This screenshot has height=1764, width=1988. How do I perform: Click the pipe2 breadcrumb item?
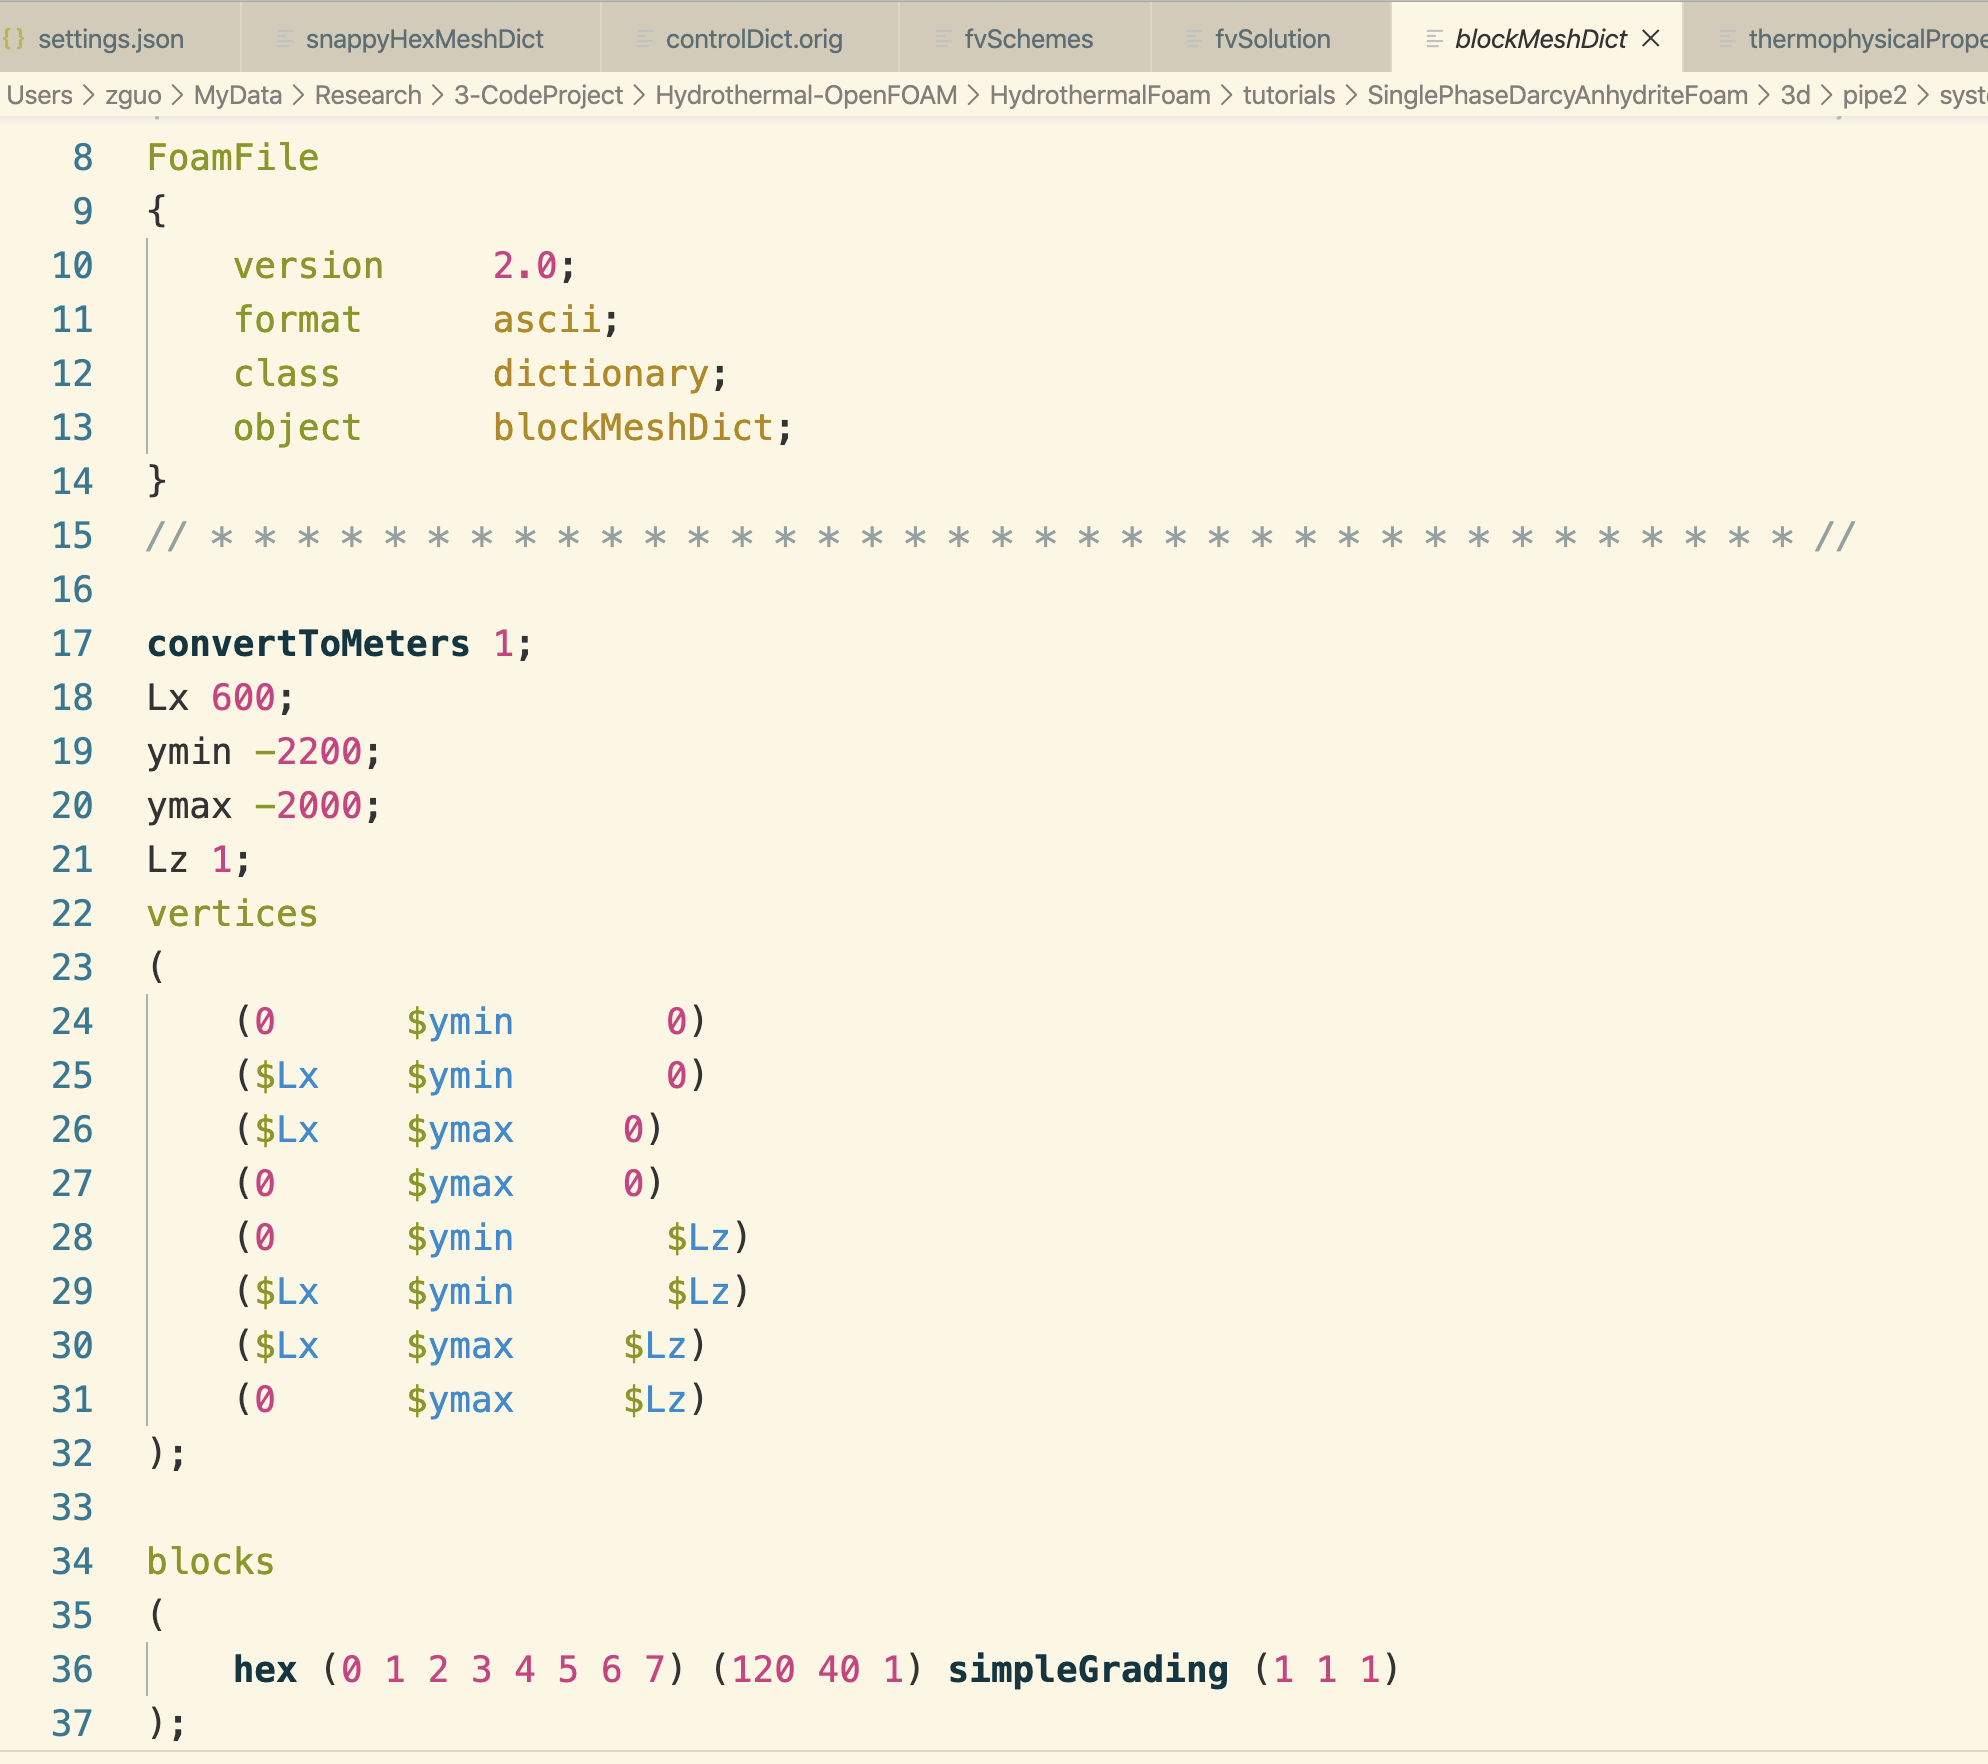tap(1874, 95)
